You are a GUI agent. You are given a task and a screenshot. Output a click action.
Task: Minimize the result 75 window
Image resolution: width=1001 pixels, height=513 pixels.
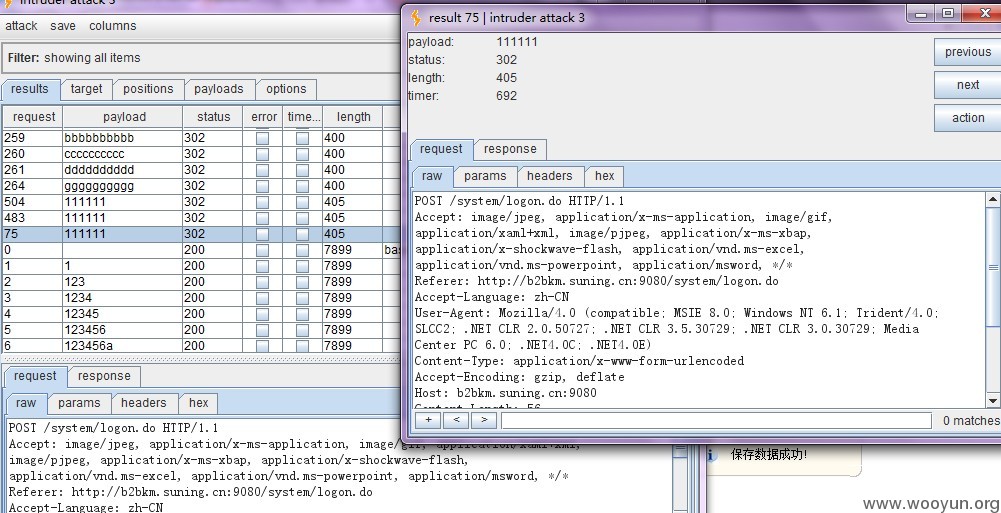click(921, 14)
